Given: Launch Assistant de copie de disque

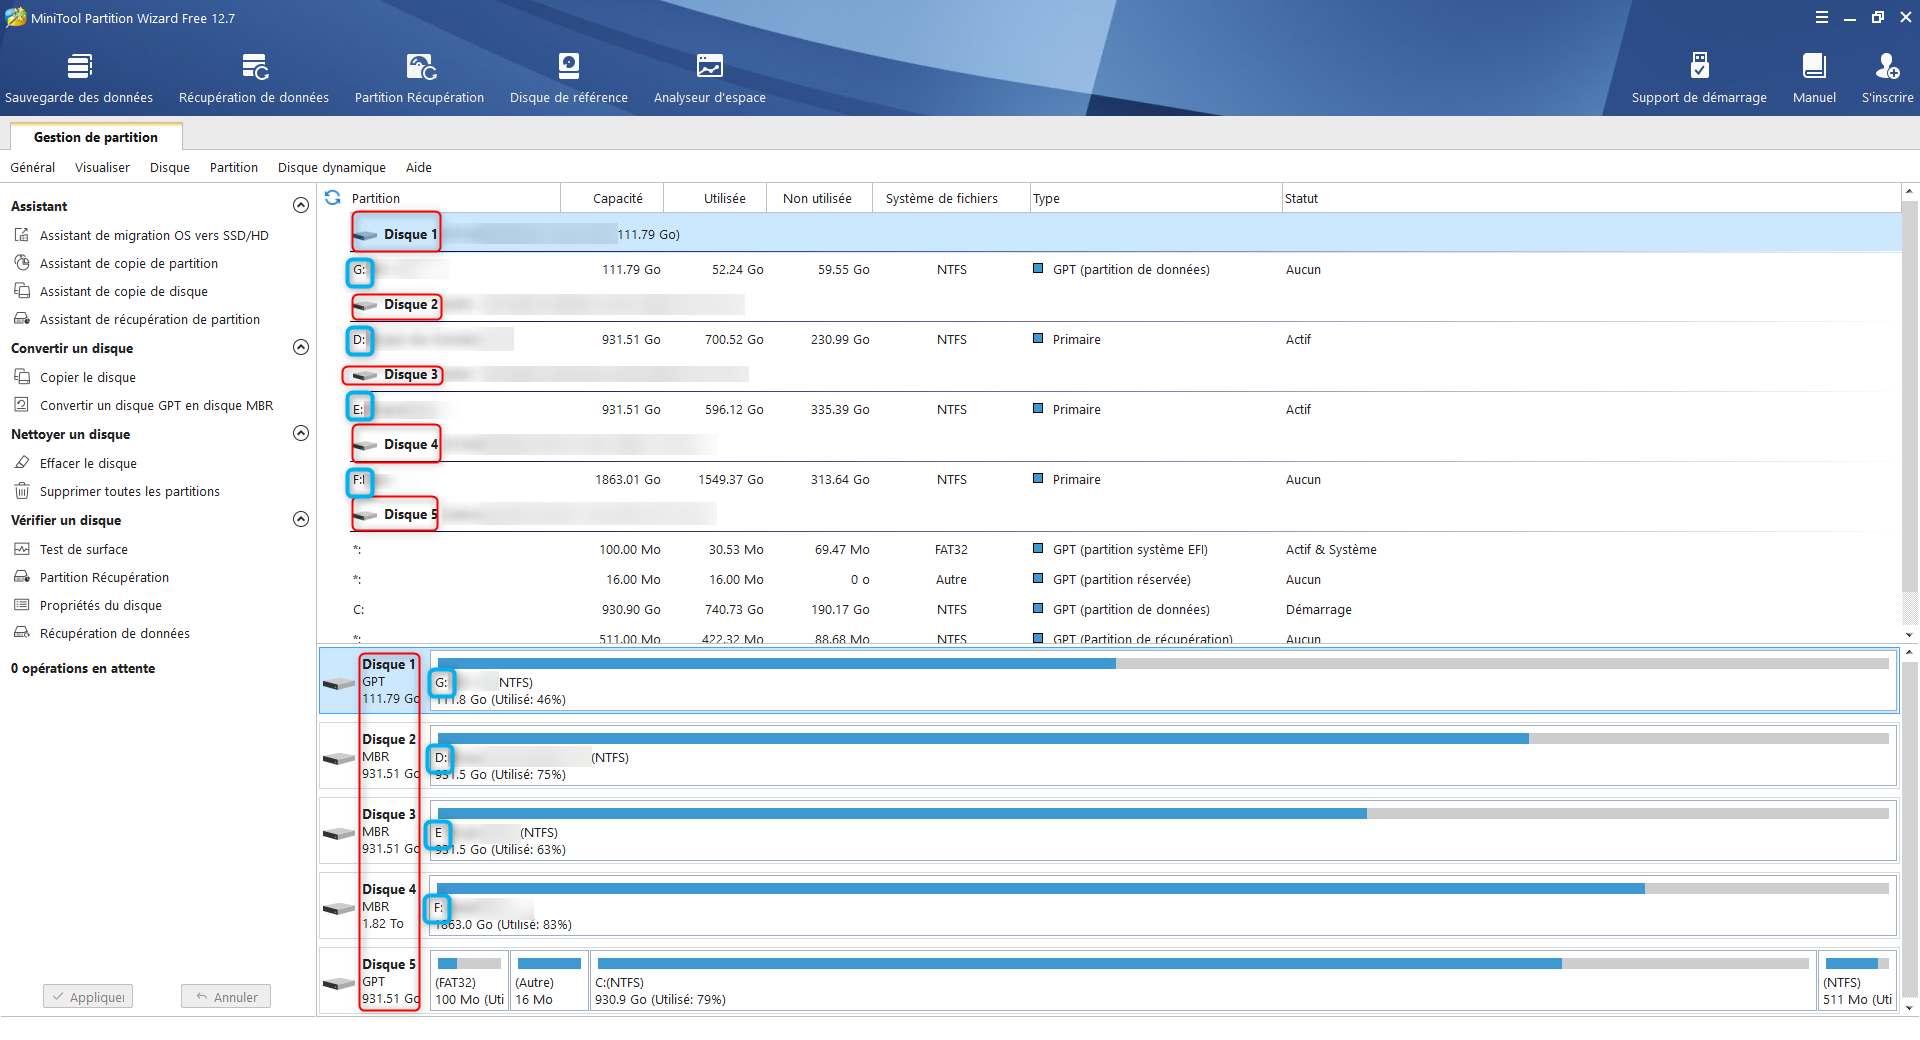Looking at the screenshot, I should point(123,291).
